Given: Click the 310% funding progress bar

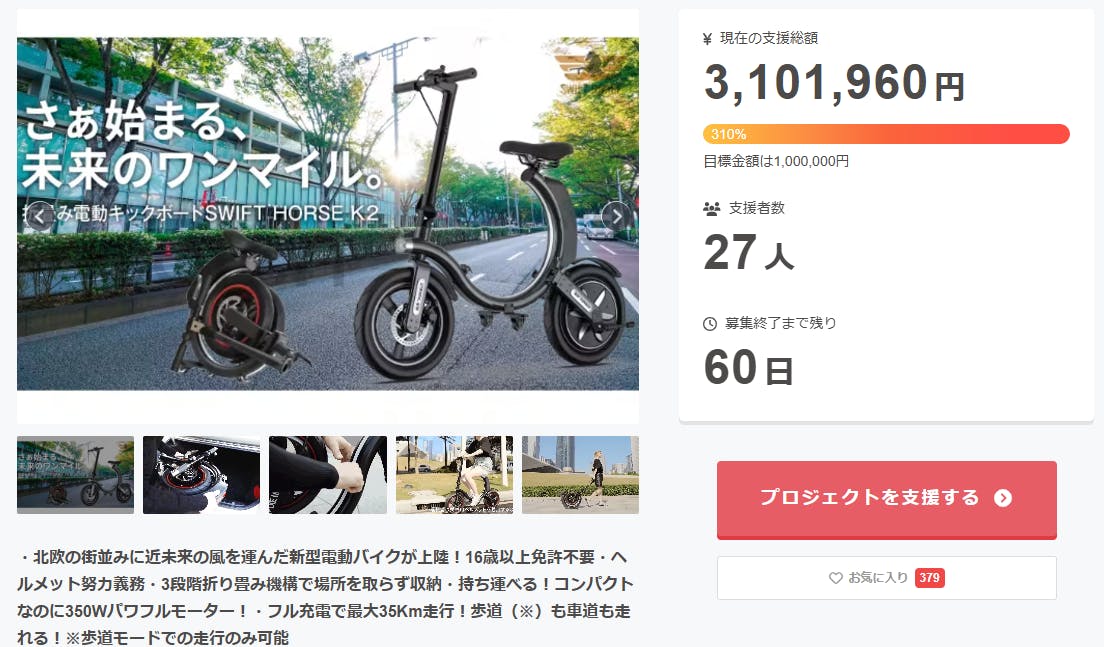Looking at the screenshot, I should click(x=886, y=134).
